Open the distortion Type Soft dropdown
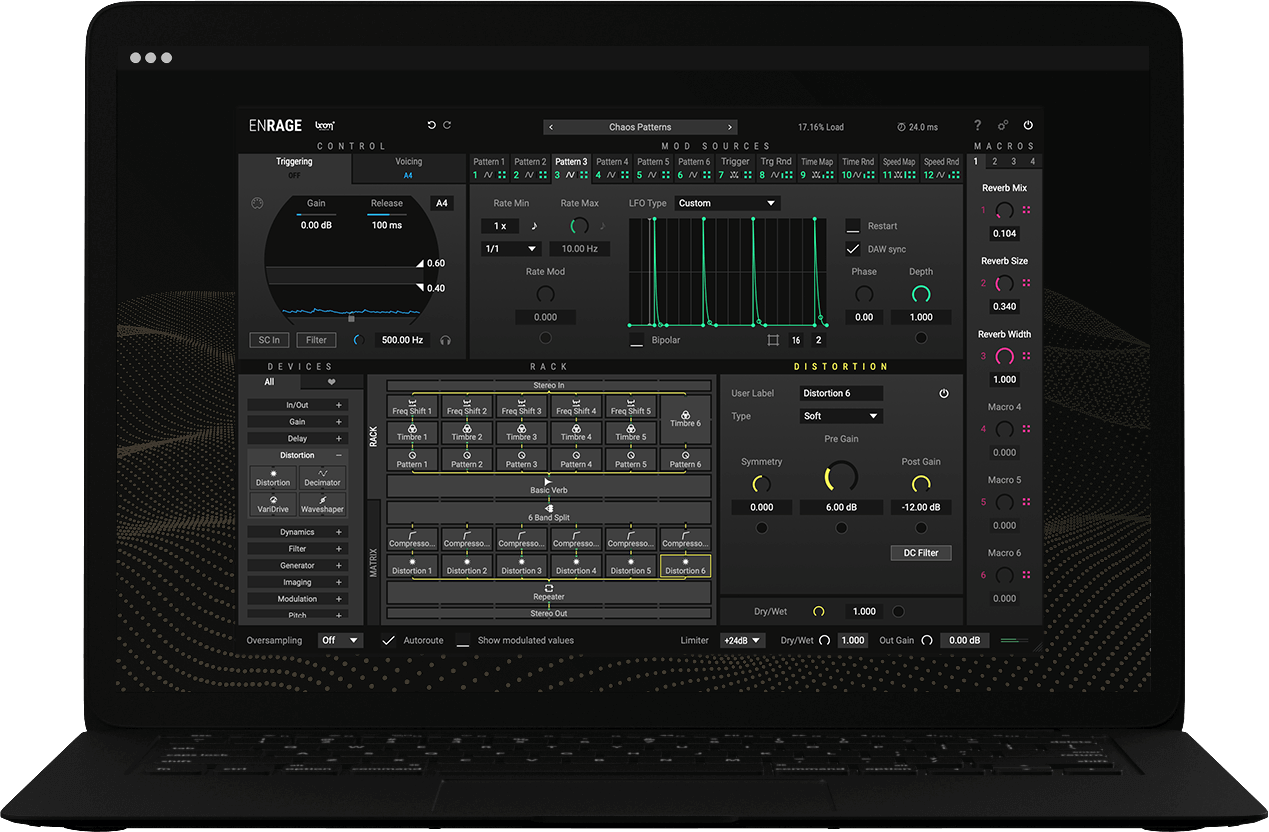This screenshot has width=1269, height=832. tap(841, 416)
